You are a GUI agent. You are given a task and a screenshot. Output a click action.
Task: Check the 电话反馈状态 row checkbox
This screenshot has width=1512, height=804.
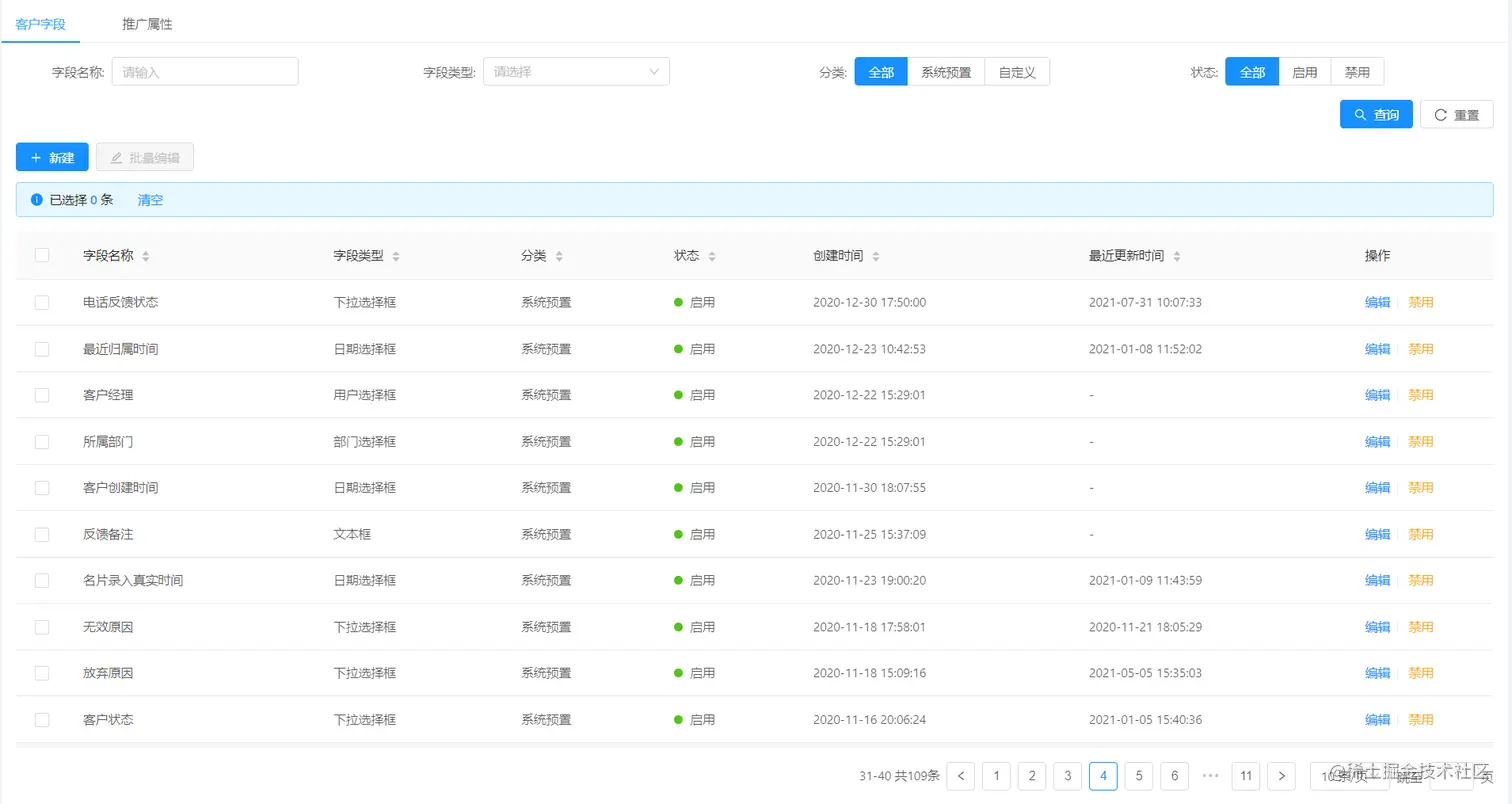click(42, 302)
